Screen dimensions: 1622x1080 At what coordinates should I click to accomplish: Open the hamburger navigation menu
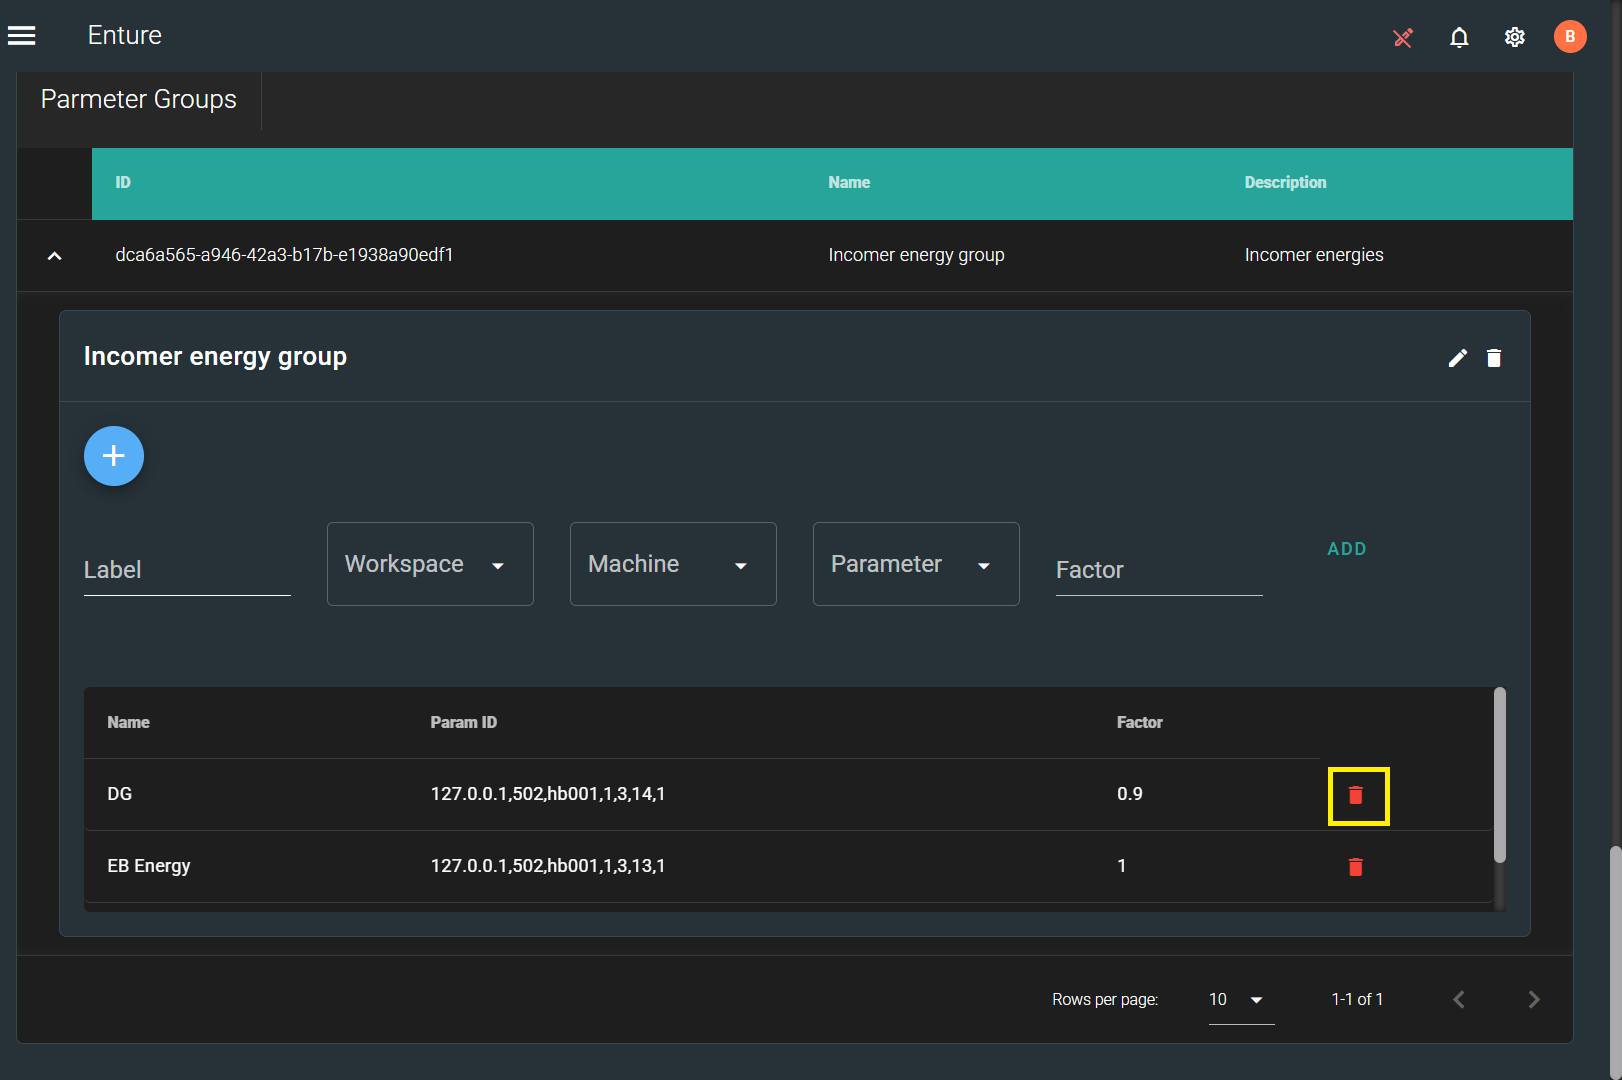point(22,36)
